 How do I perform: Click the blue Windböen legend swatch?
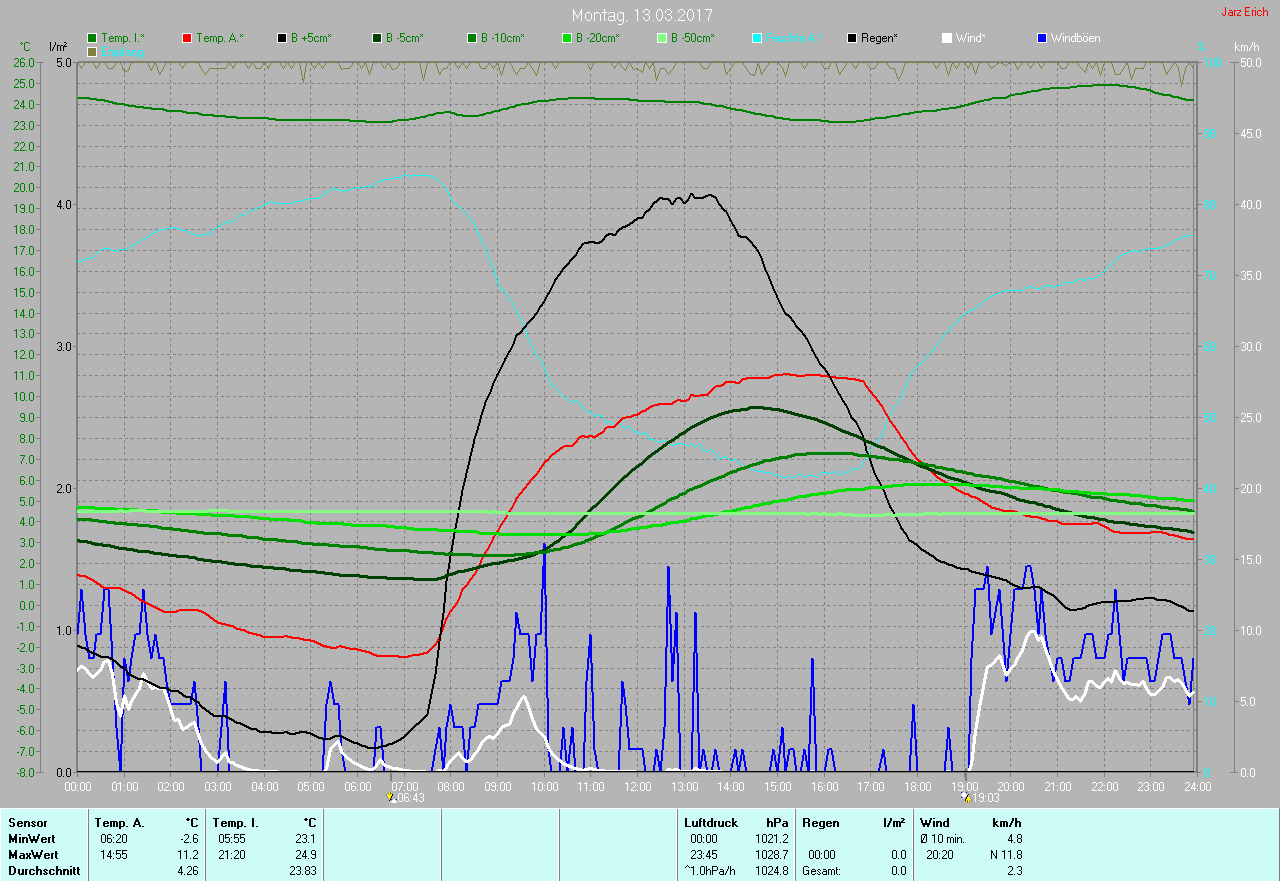1042,38
